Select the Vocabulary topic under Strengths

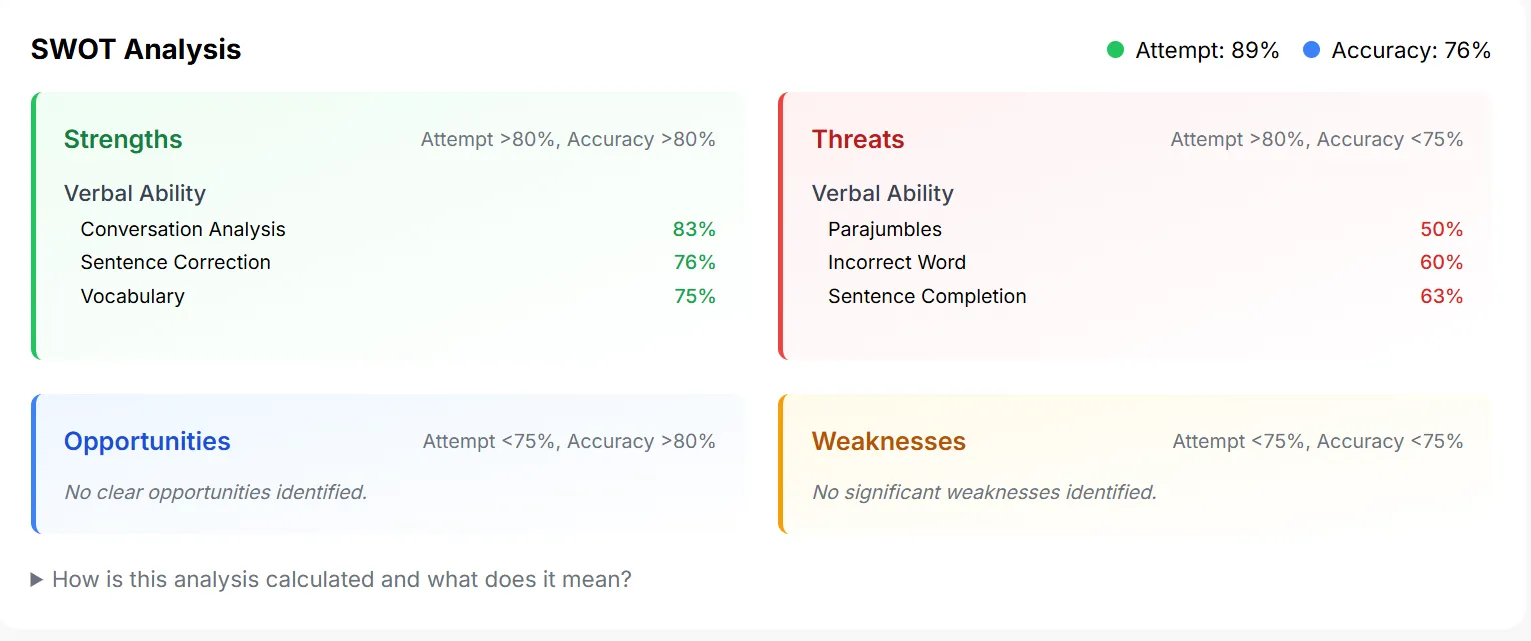[398, 296]
